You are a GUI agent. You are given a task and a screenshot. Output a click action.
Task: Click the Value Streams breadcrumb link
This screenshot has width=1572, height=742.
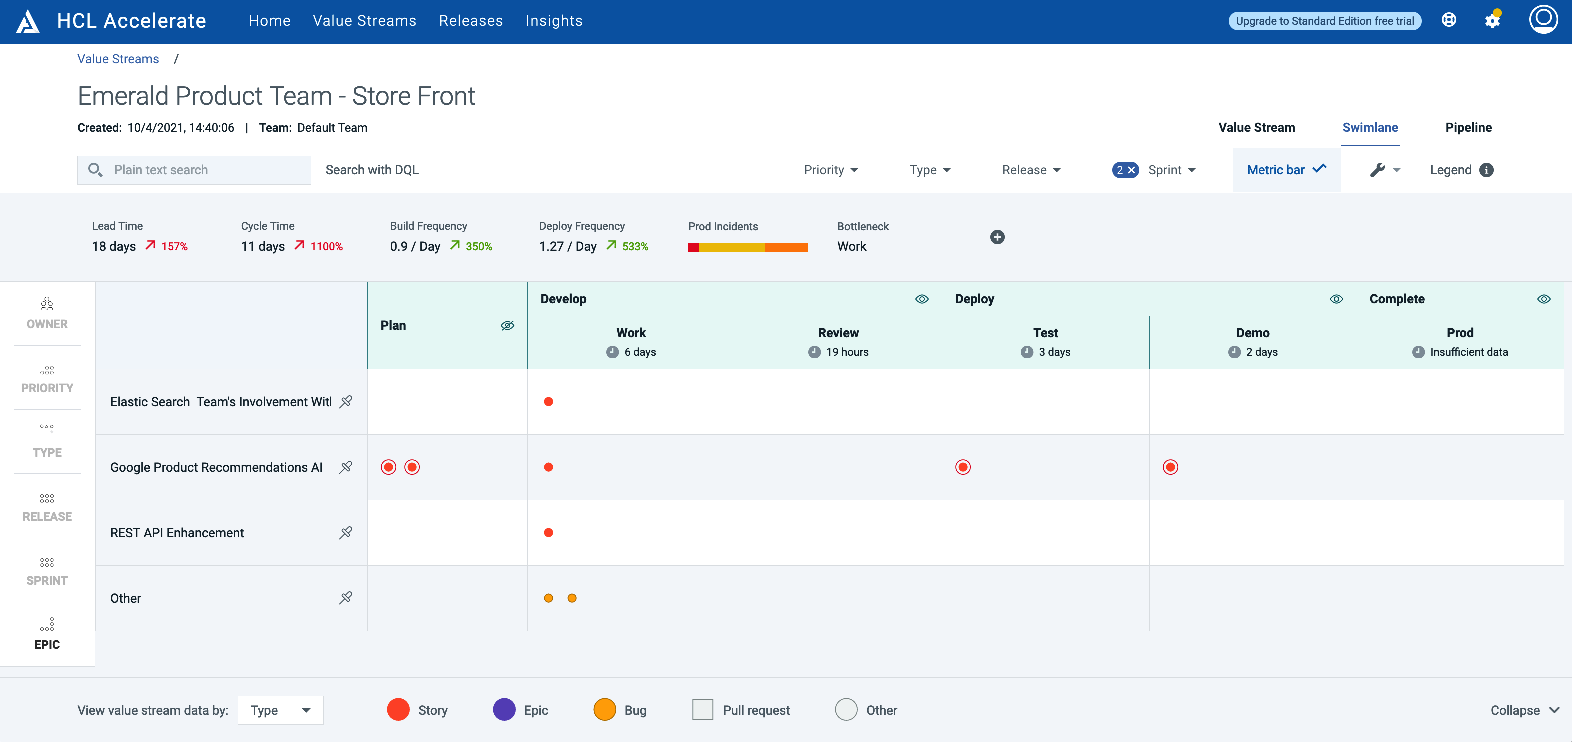tap(118, 59)
